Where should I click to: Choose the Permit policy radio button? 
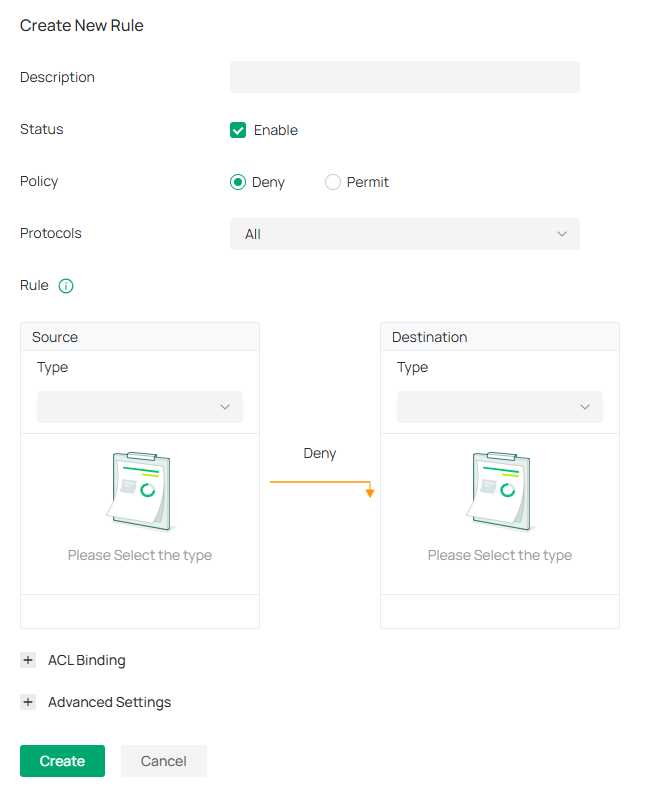333,182
